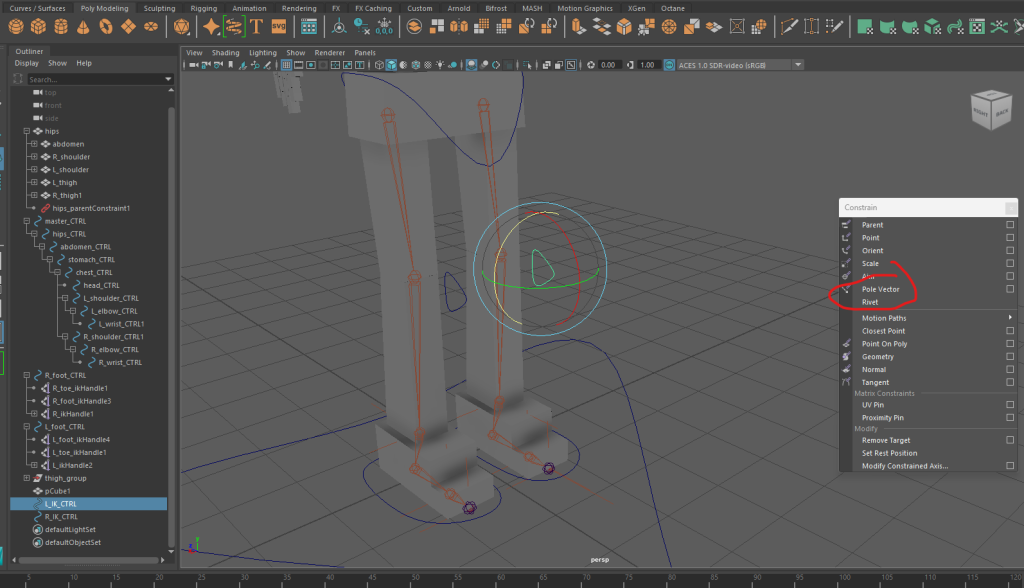
Task: Open the Geometry constraint options box
Action: (x=1010, y=357)
